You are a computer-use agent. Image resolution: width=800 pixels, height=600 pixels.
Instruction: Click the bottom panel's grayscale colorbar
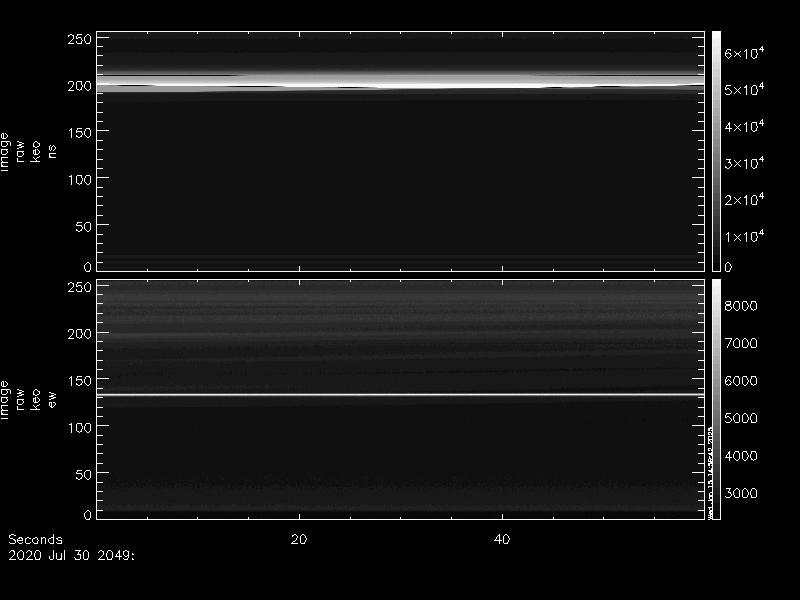[716, 398]
